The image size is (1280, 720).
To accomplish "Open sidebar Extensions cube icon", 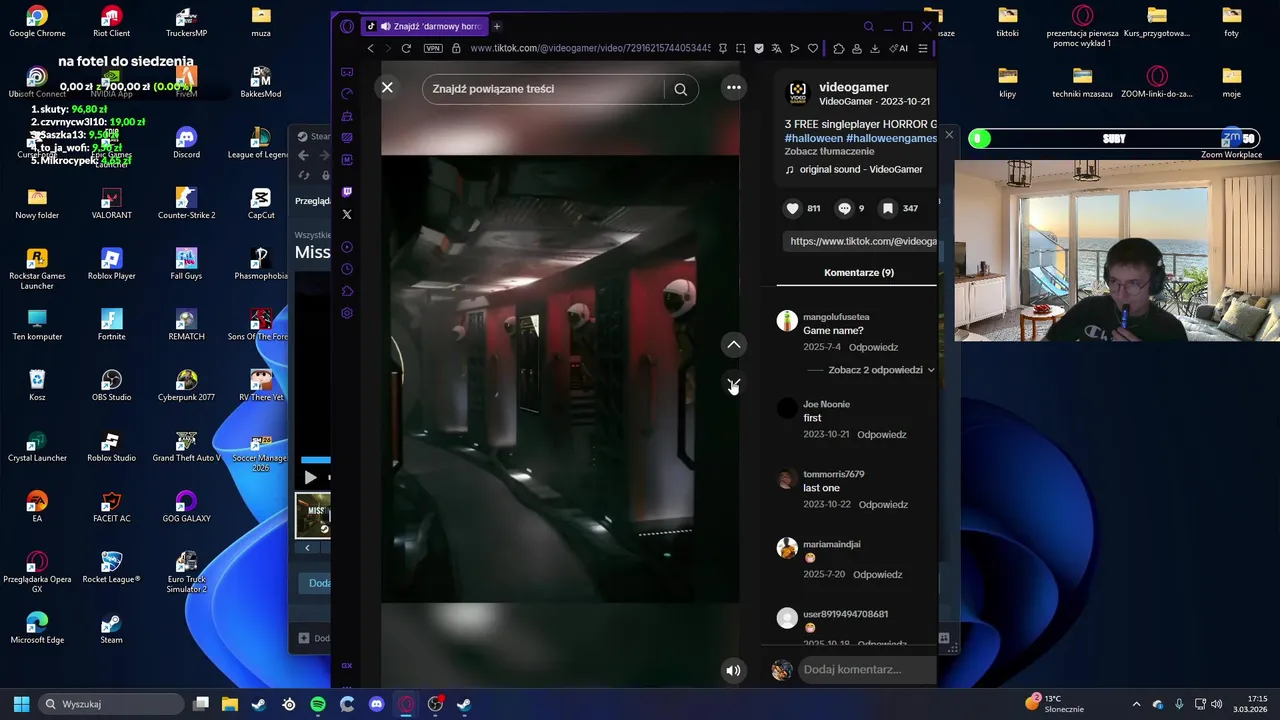I will [x=347, y=291].
